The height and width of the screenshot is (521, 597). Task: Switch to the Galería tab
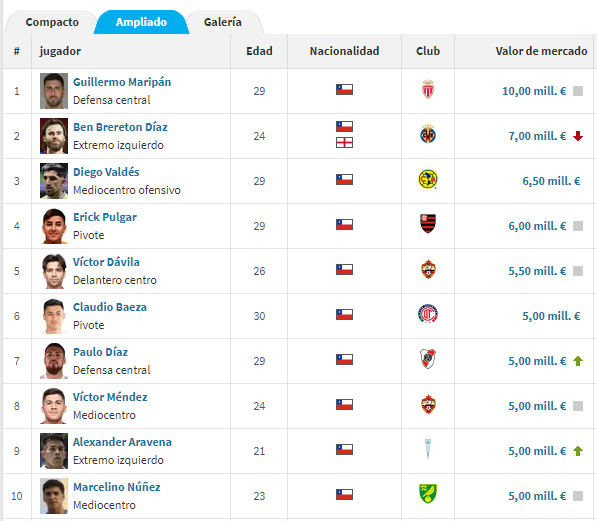(x=223, y=22)
